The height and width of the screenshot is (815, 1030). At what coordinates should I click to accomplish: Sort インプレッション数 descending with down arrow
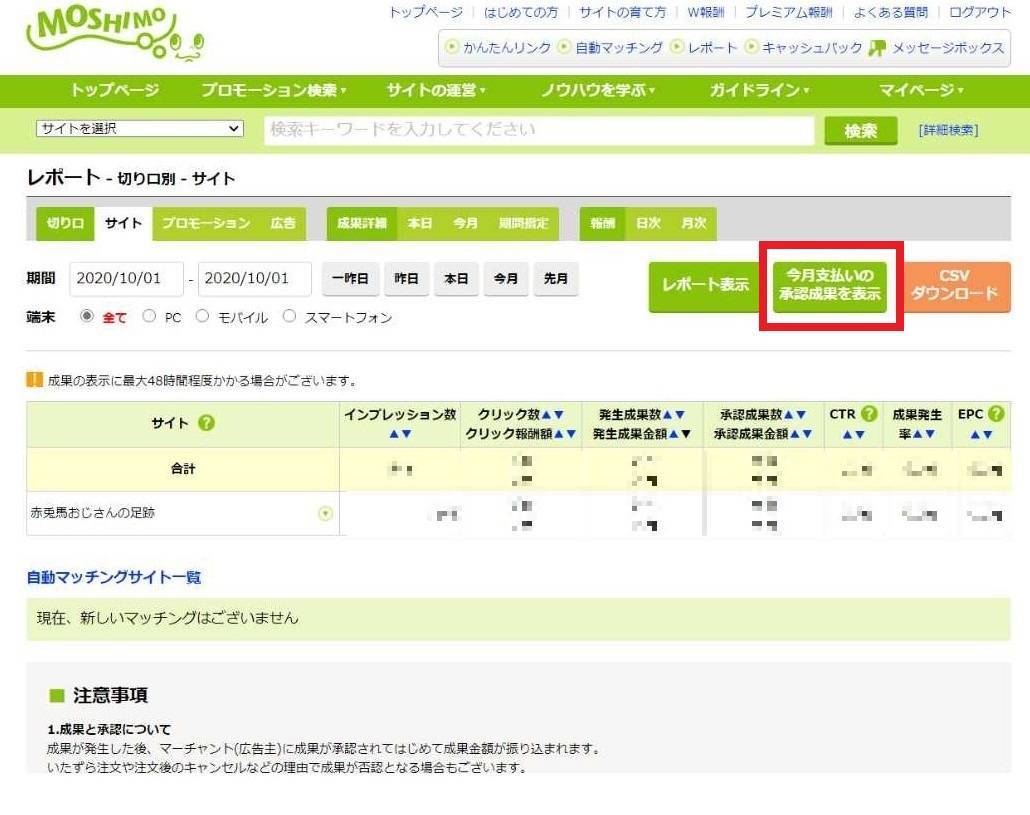407,434
